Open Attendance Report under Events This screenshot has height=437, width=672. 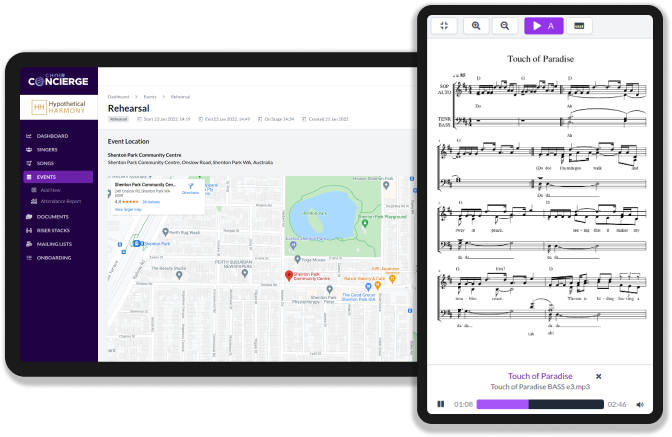(60, 201)
